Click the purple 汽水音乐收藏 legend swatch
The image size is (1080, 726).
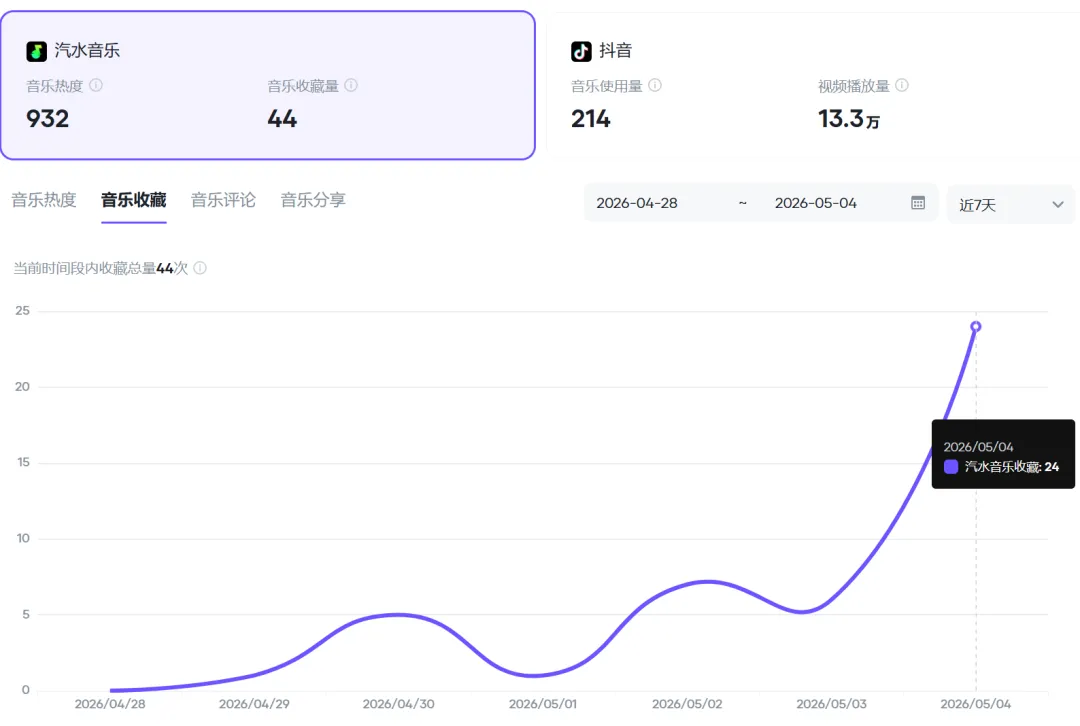(x=951, y=467)
